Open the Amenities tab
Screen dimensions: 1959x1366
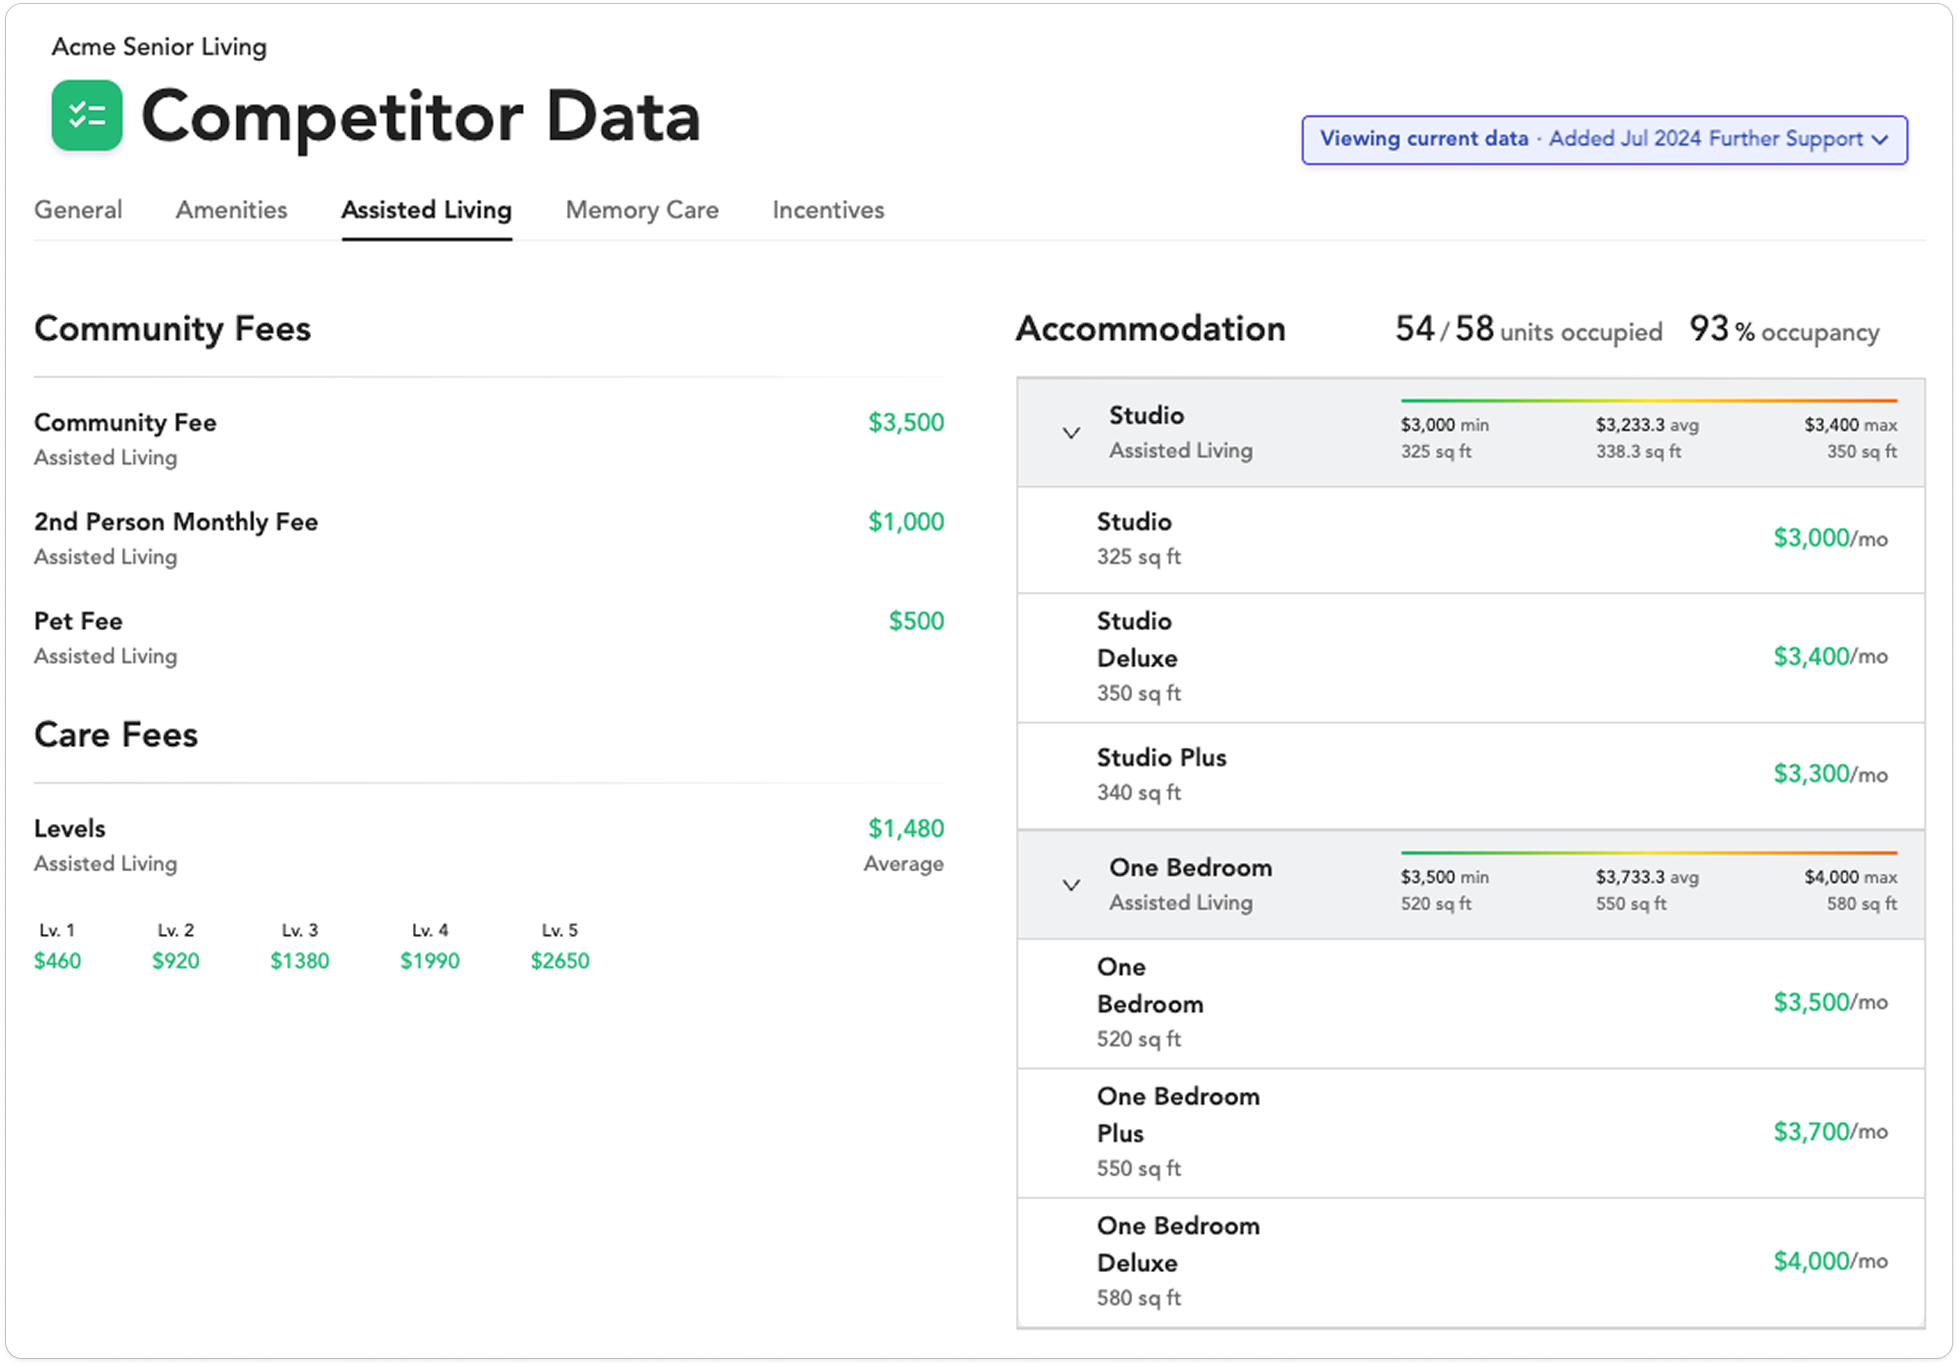point(231,210)
